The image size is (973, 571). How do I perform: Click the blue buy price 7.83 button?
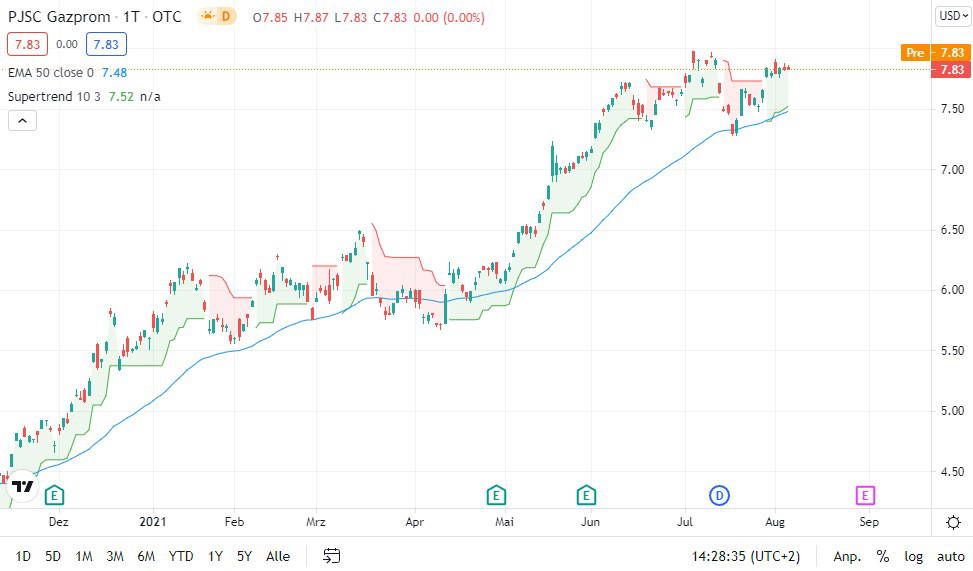(x=106, y=44)
